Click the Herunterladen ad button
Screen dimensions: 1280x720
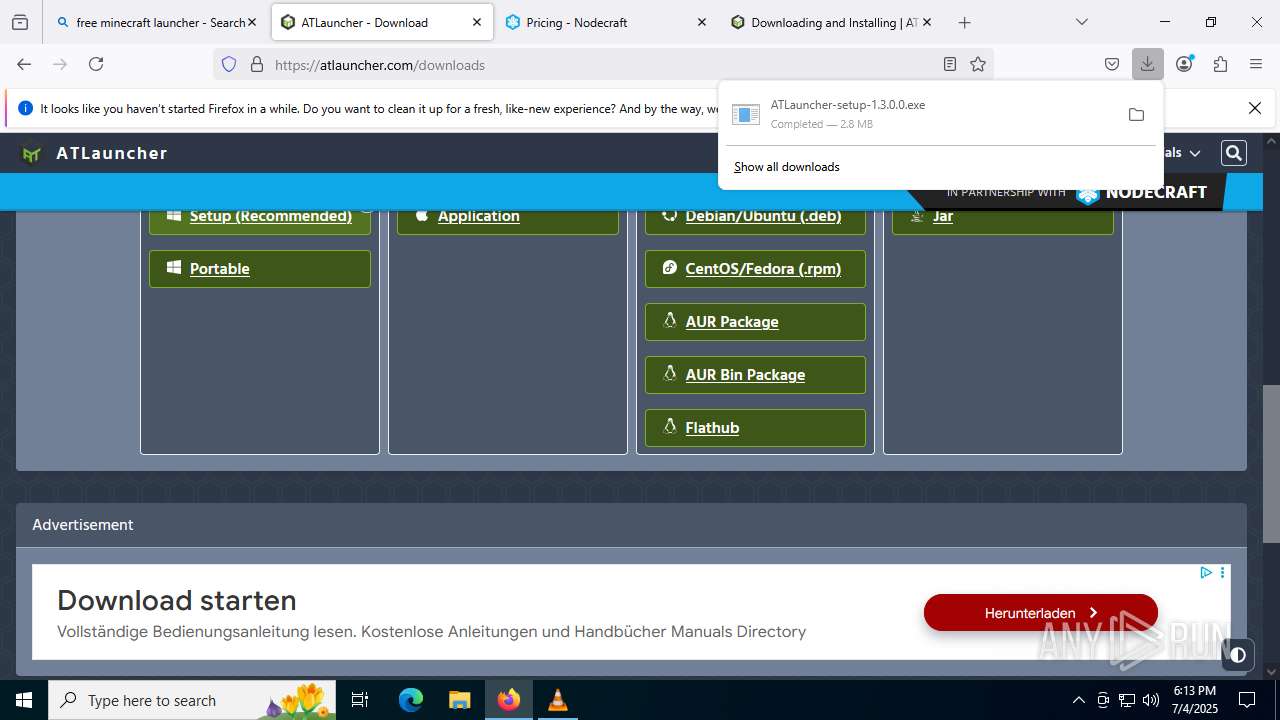click(1041, 613)
